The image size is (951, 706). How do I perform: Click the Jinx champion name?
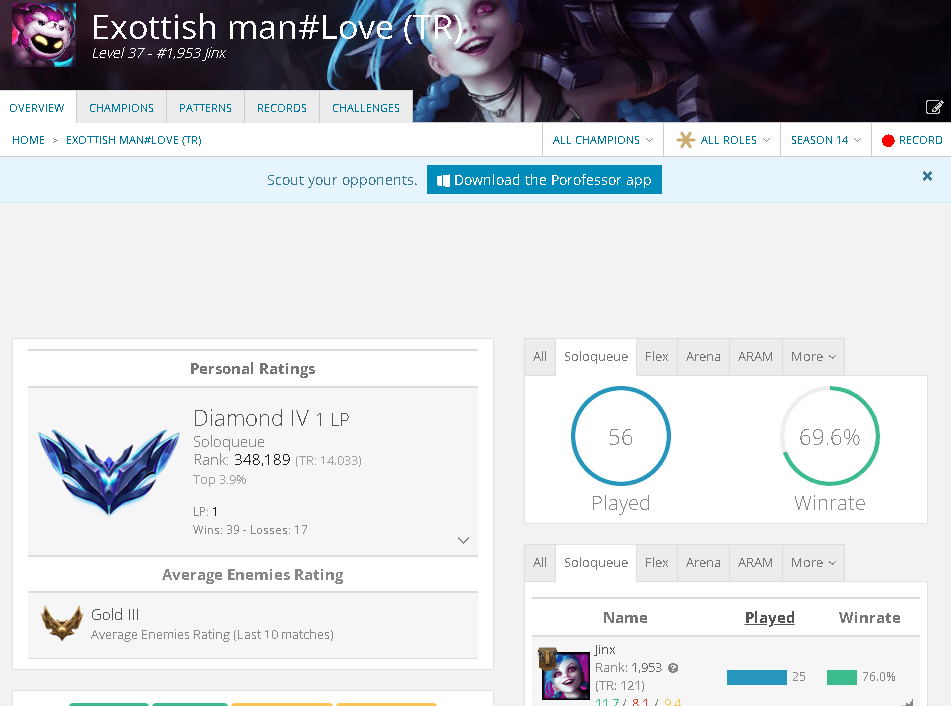605,650
